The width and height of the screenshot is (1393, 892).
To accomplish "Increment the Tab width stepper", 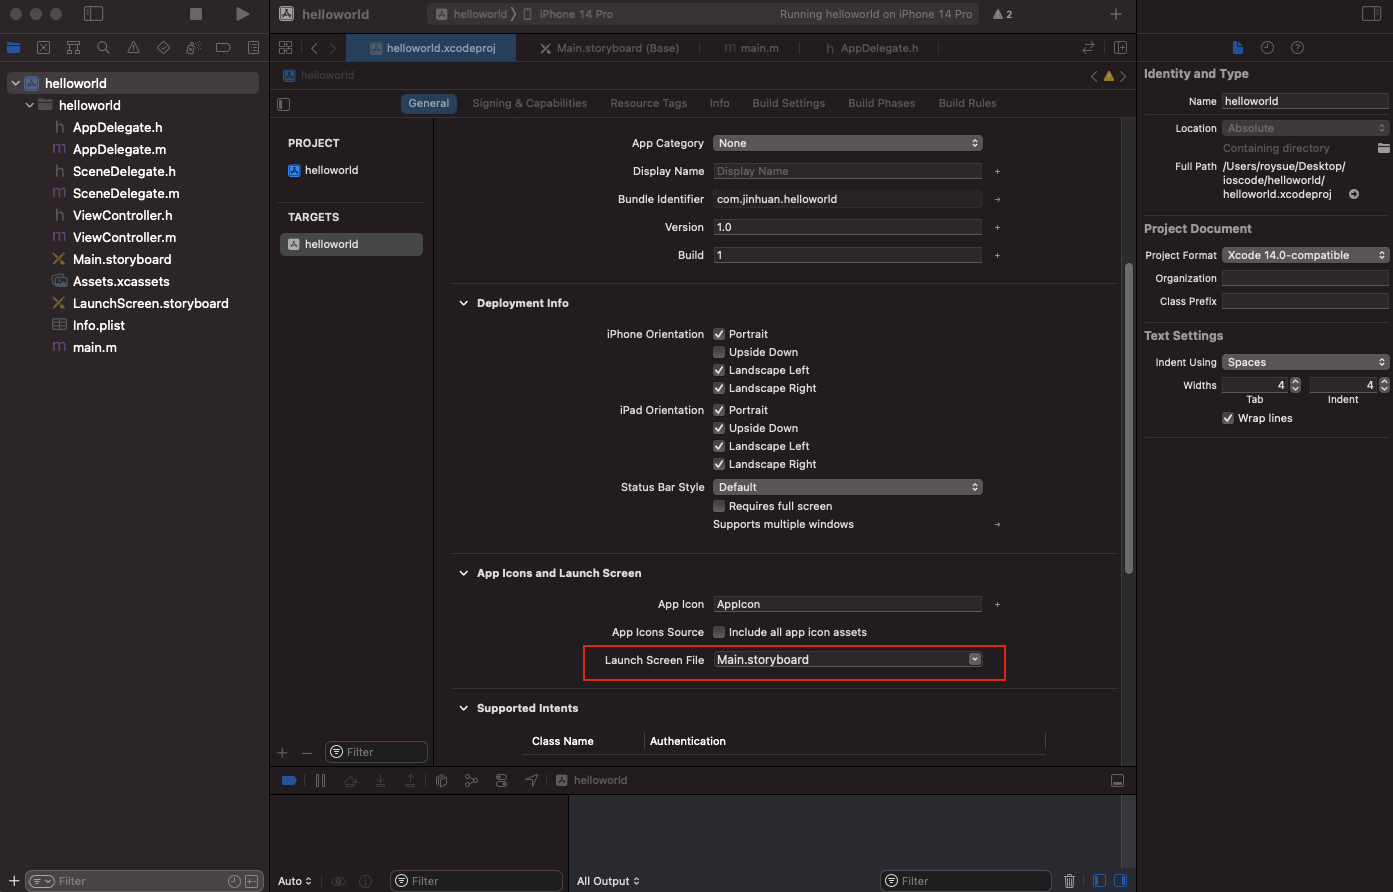I will tap(1296, 382).
